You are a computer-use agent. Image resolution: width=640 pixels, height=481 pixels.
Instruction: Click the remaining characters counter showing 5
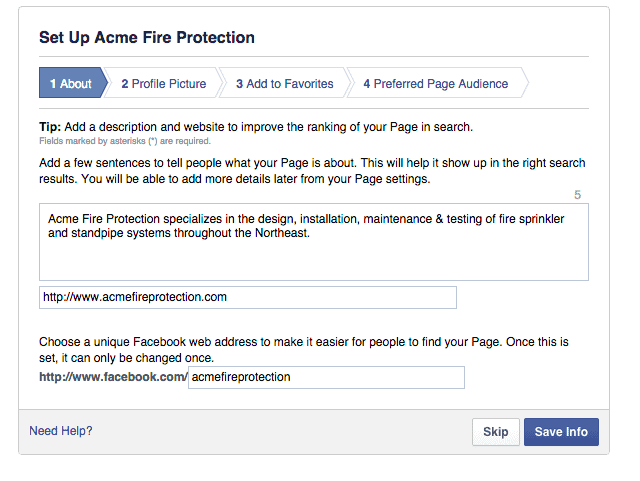tap(577, 195)
